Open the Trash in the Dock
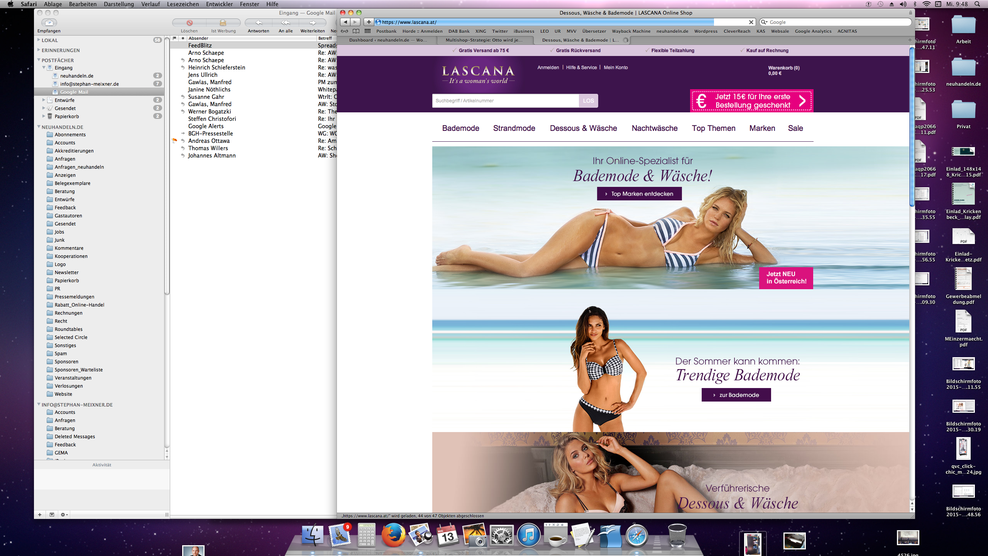Screen dimensions: 988x556 pyautogui.click(x=677, y=535)
